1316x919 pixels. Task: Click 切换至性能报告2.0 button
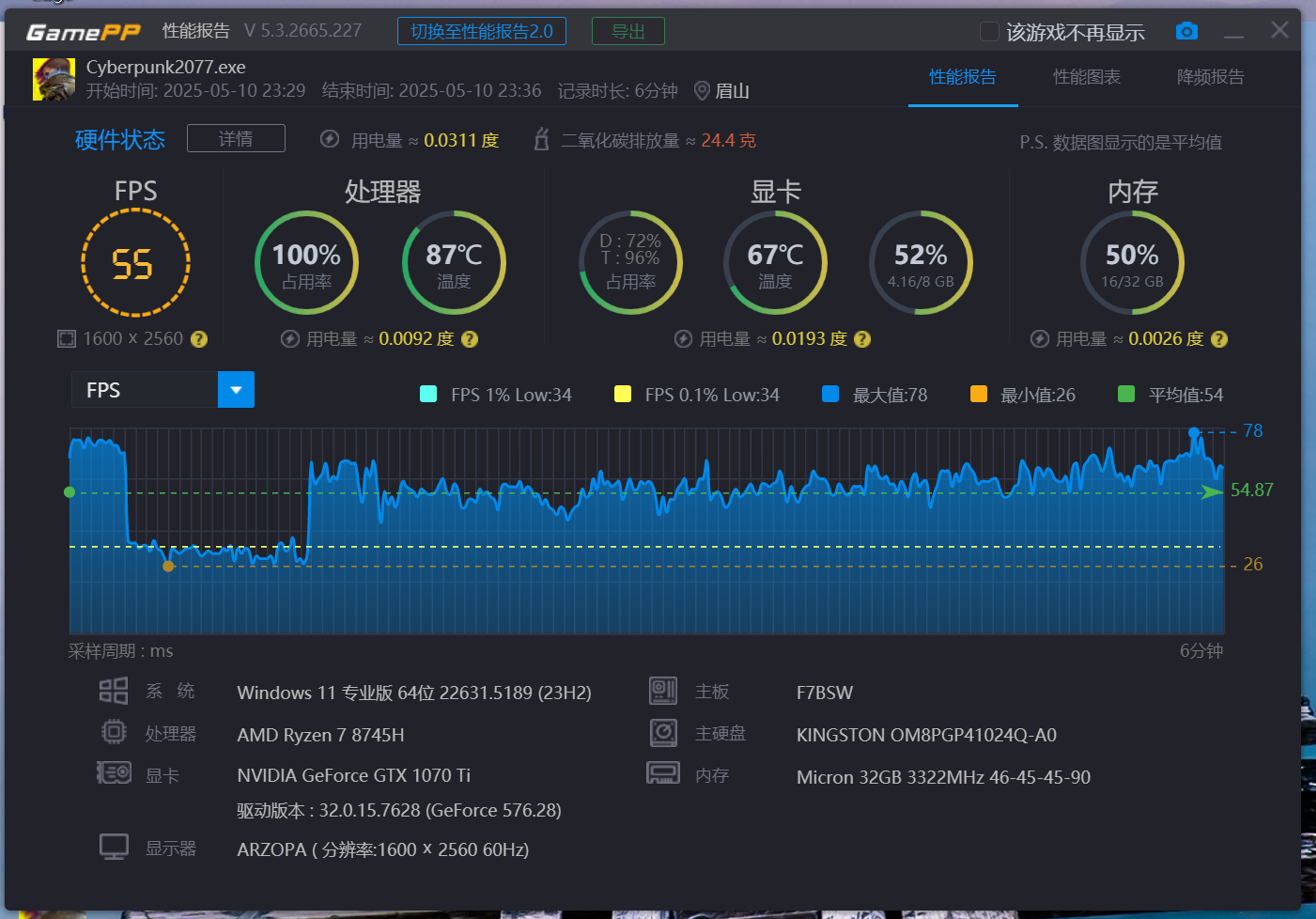(x=482, y=31)
